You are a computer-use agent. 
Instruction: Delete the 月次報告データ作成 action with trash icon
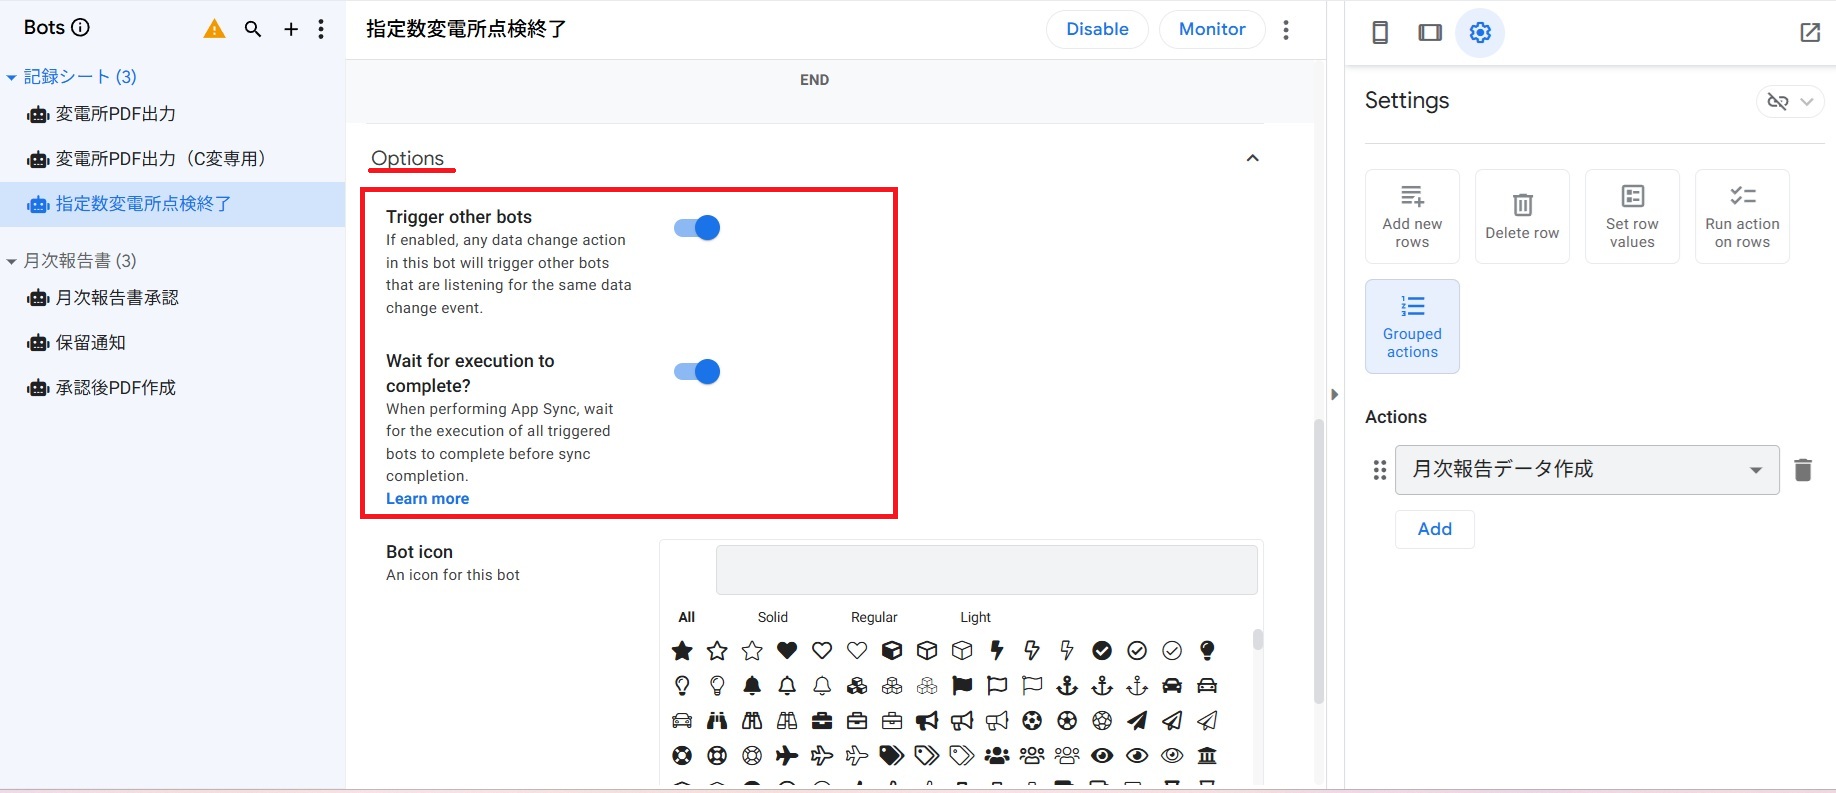pyautogui.click(x=1803, y=470)
